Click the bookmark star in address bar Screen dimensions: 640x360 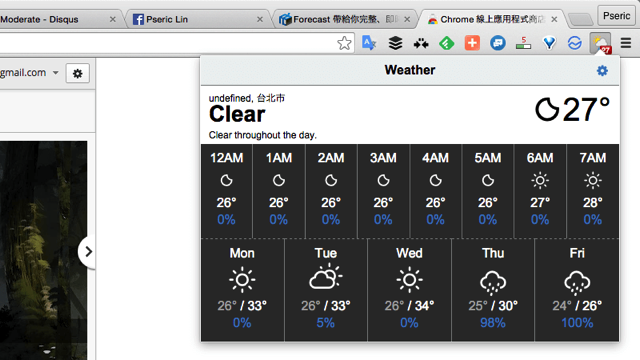pyautogui.click(x=344, y=43)
